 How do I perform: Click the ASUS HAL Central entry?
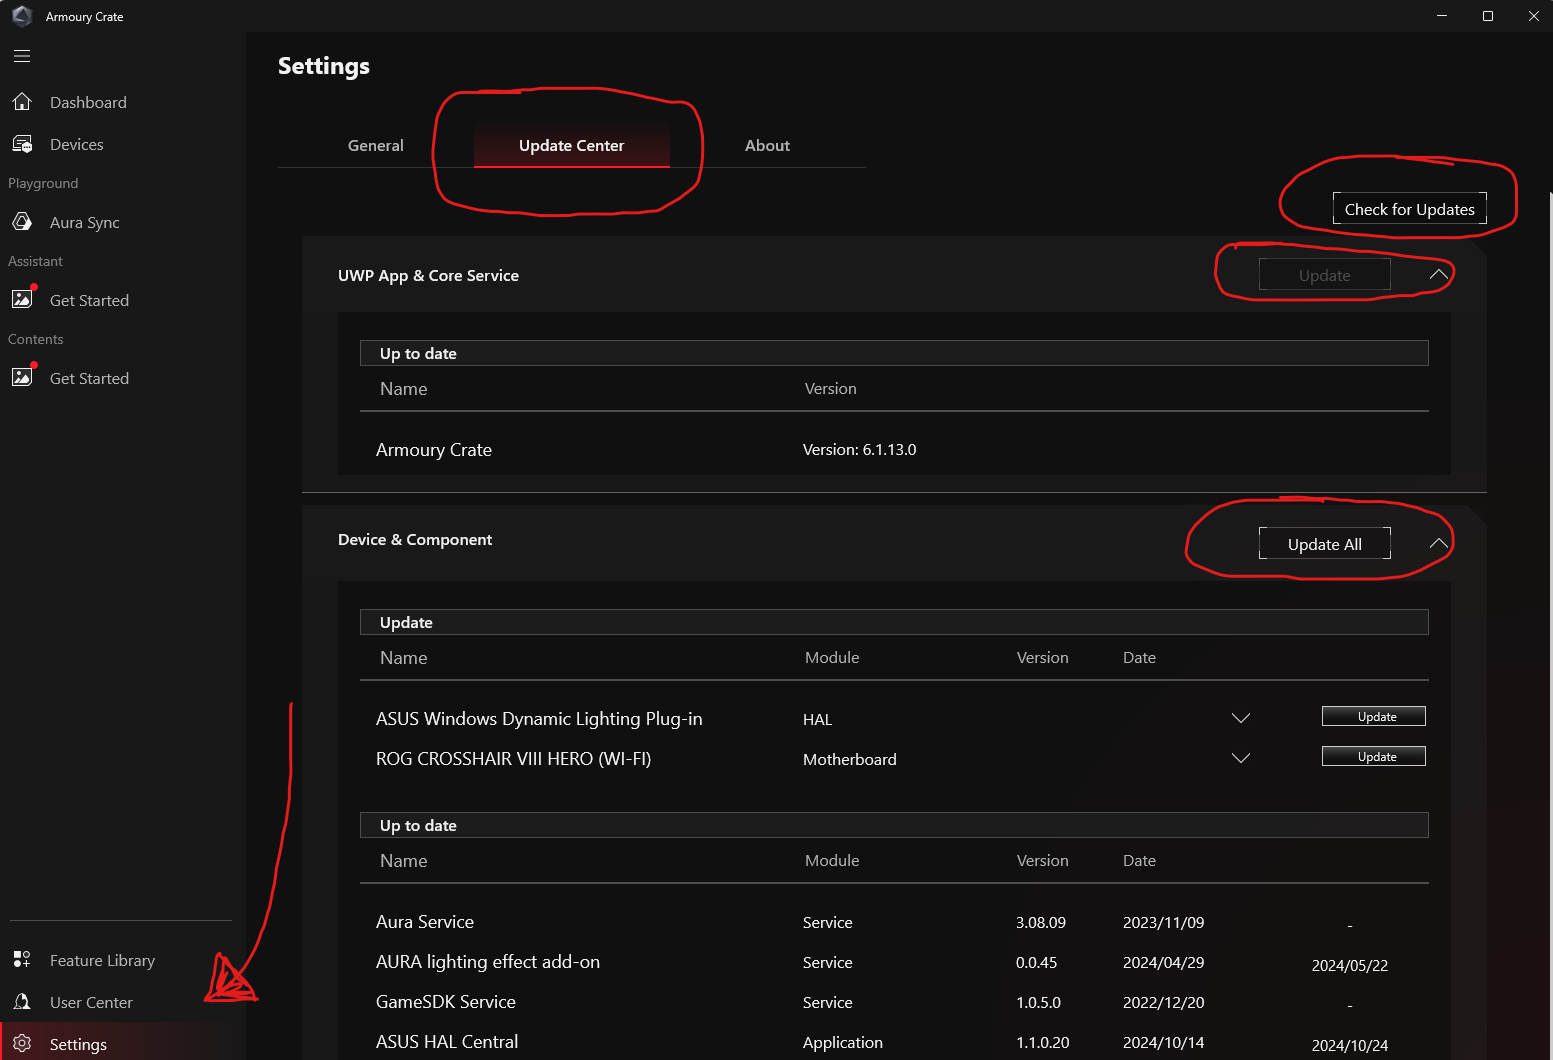point(447,1042)
